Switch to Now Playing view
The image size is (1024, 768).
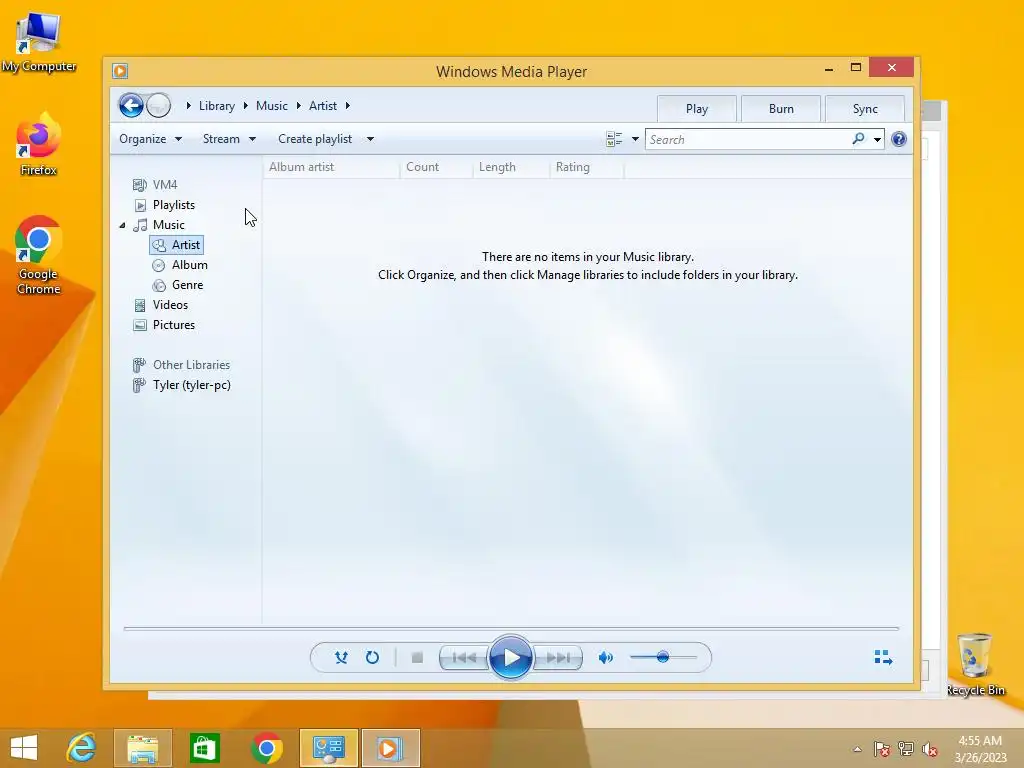tap(883, 657)
